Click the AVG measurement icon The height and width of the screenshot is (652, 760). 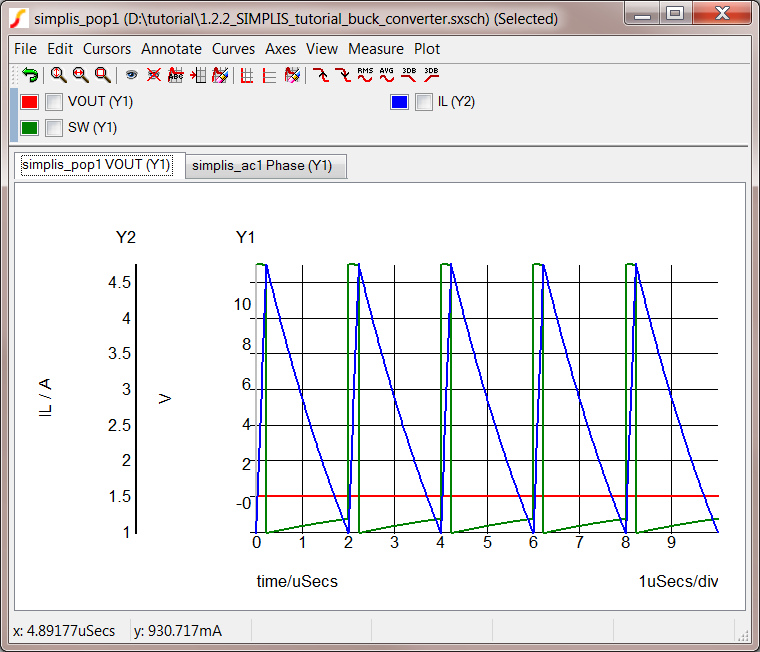pos(387,75)
